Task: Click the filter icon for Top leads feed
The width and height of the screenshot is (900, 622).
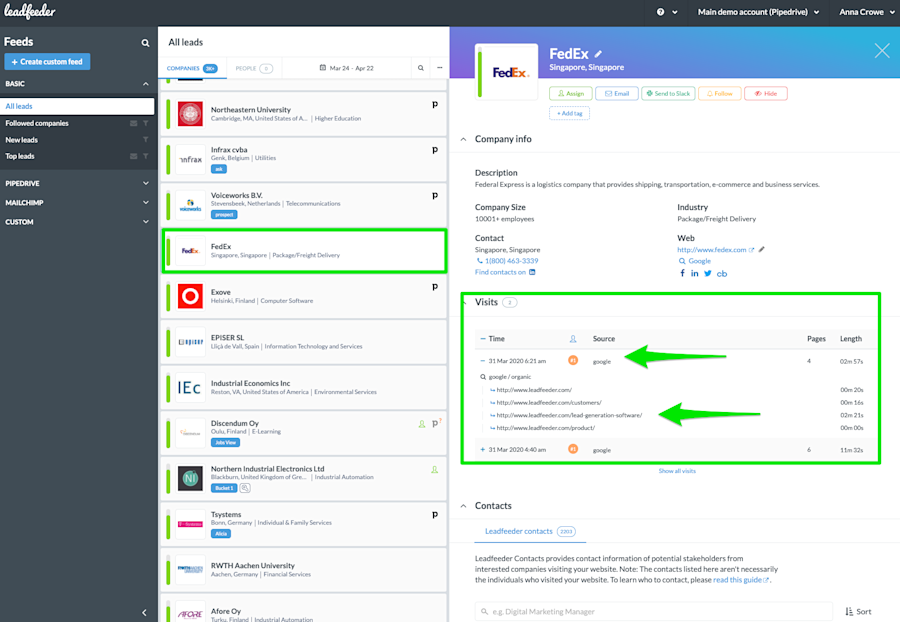Action: [x=146, y=156]
